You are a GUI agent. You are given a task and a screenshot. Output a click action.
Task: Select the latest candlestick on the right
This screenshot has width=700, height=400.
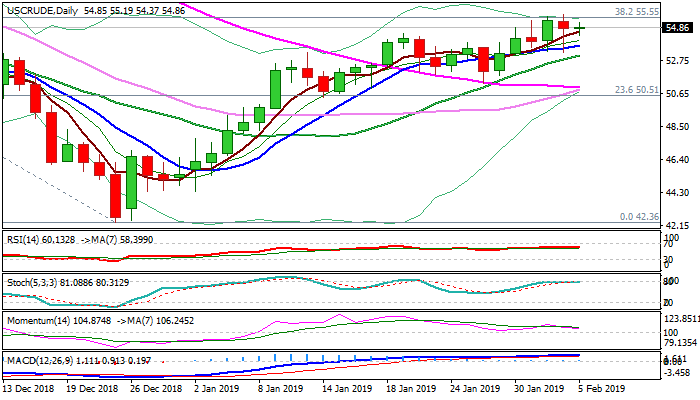click(580, 27)
